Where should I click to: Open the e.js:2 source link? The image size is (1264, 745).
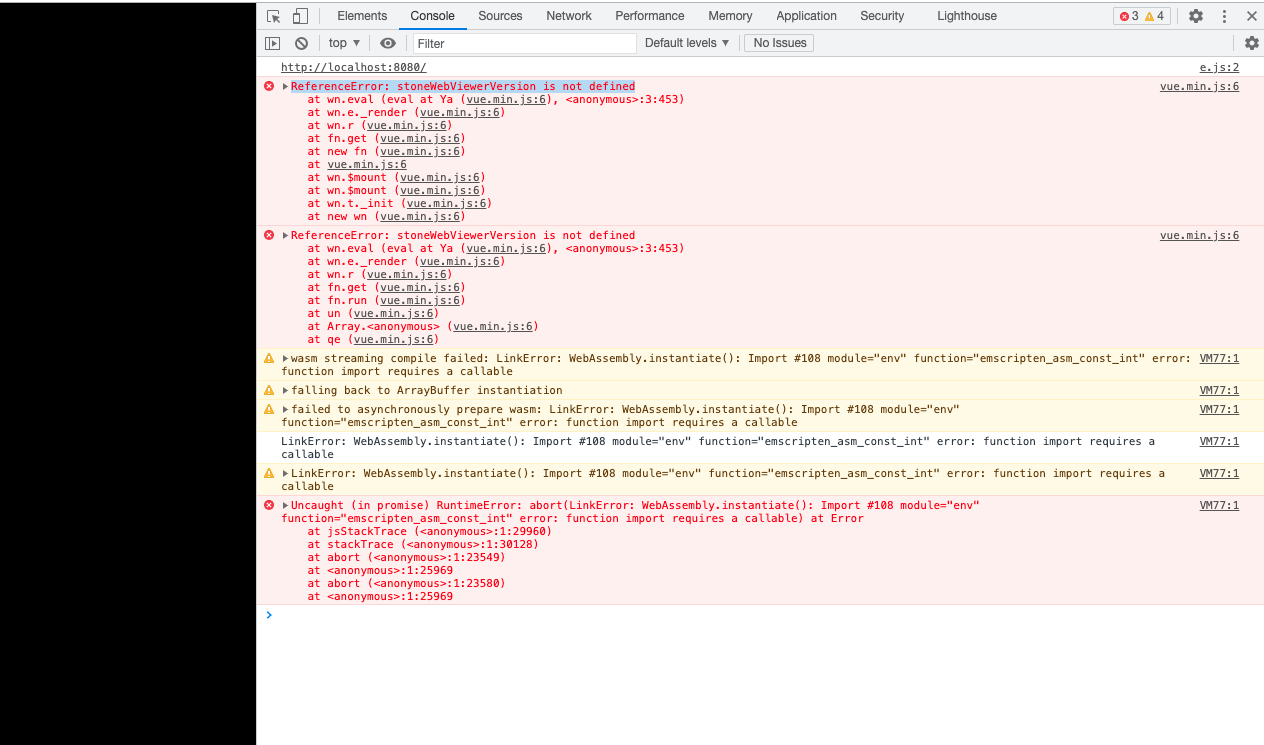[1219, 68]
